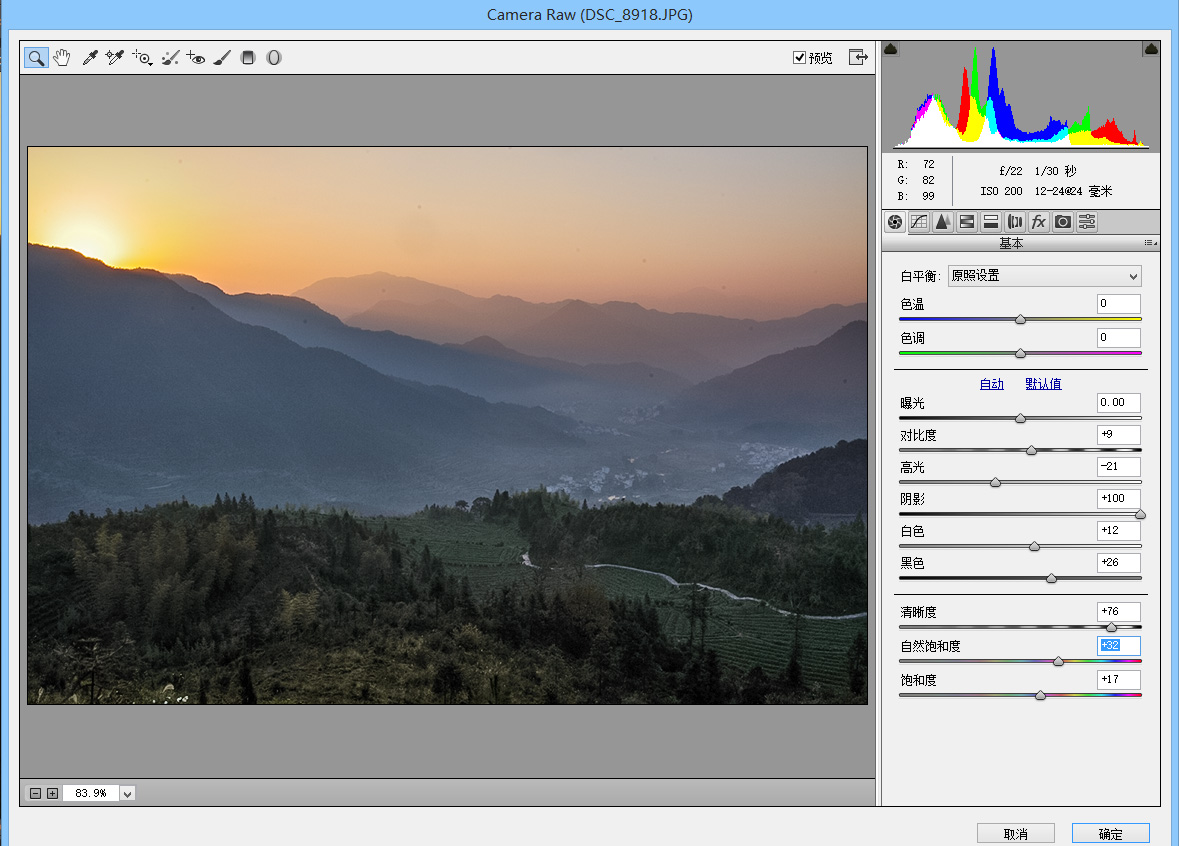Screen dimensions: 1179x846
Task: Click the 阴影 shadows slider handle
Action: point(1140,514)
